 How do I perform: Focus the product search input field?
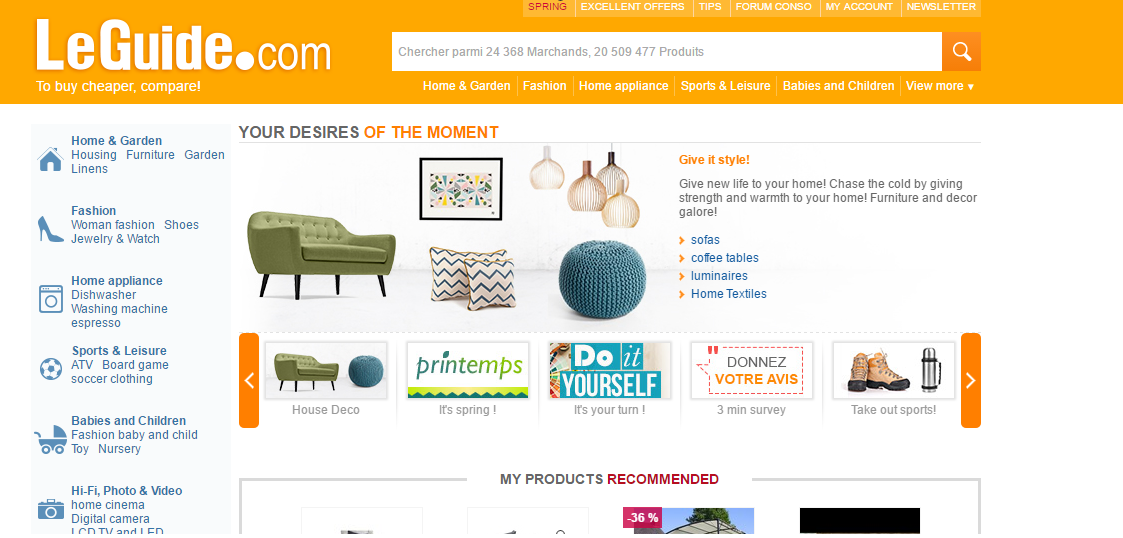click(667, 52)
